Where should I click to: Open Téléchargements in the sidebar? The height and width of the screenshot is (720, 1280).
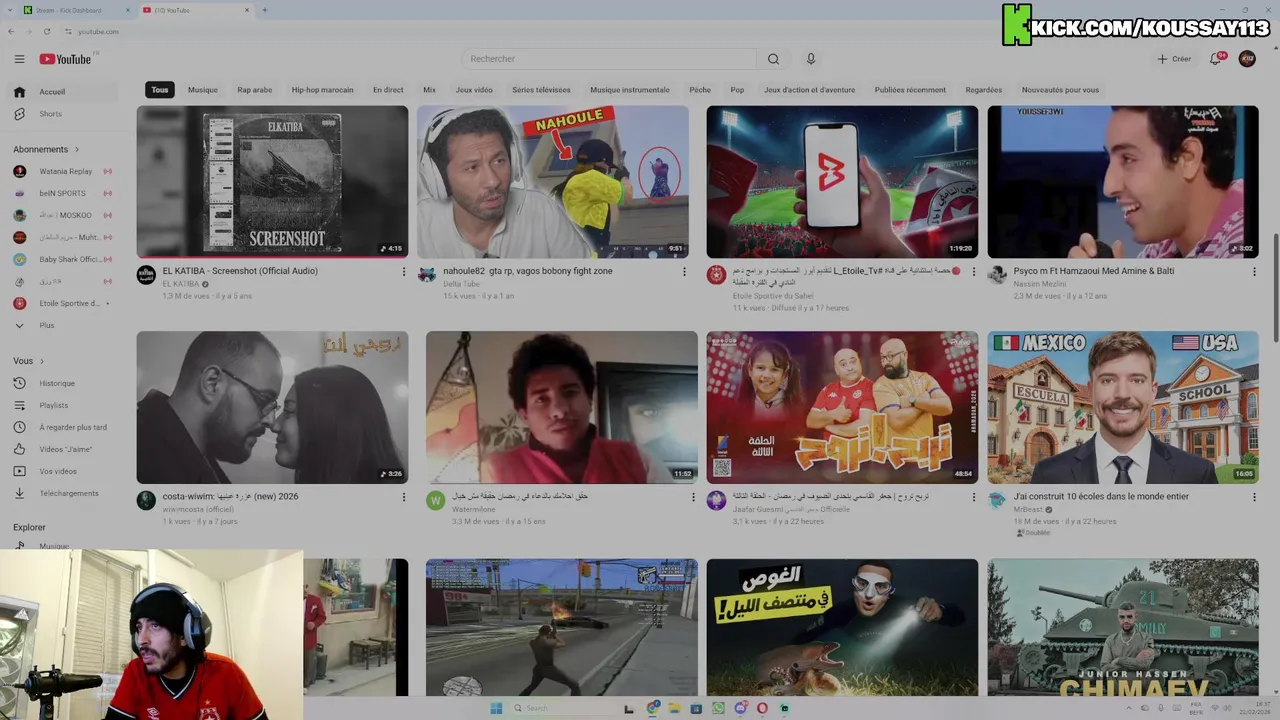[x=63, y=493]
